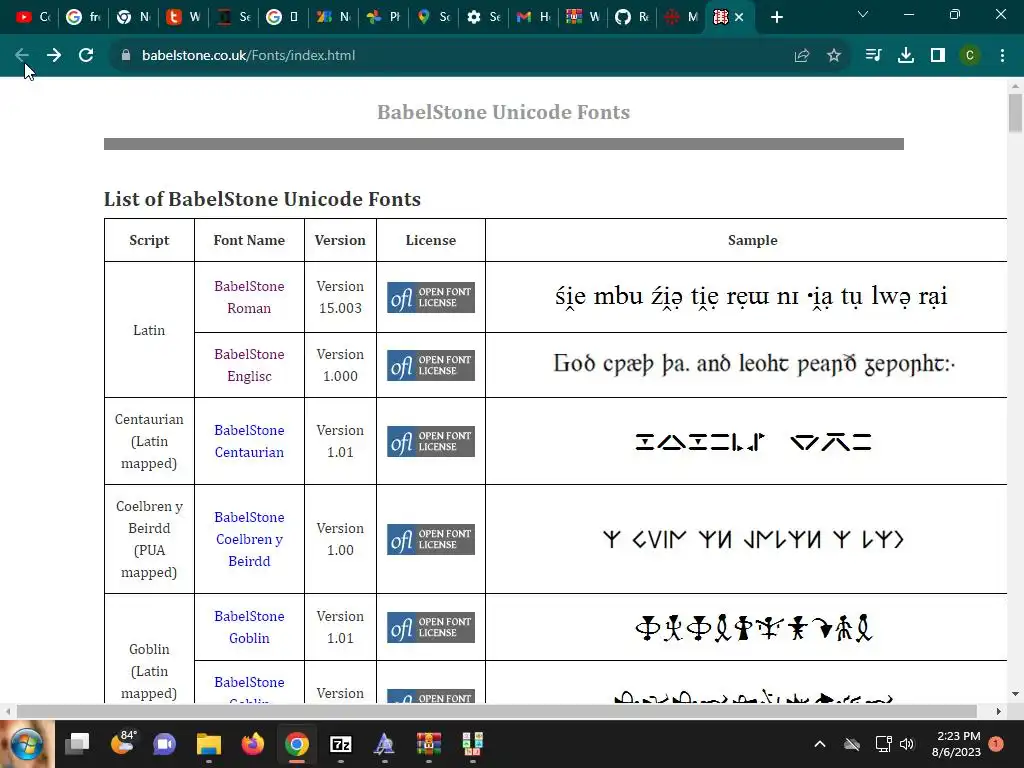1024x768 pixels.
Task: Open the network status tray icon
Action: pos(883,744)
